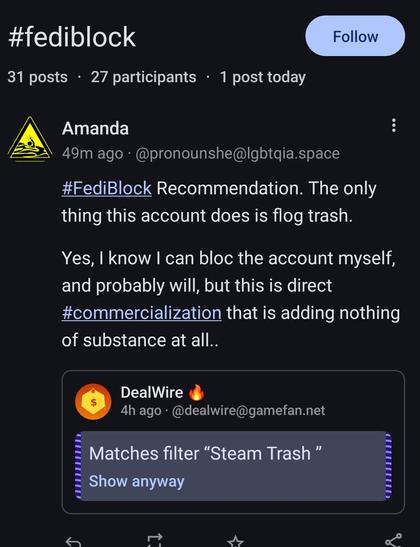The width and height of the screenshot is (420, 547).
Task: Open the #commercialization hashtag link
Action: coord(141,313)
